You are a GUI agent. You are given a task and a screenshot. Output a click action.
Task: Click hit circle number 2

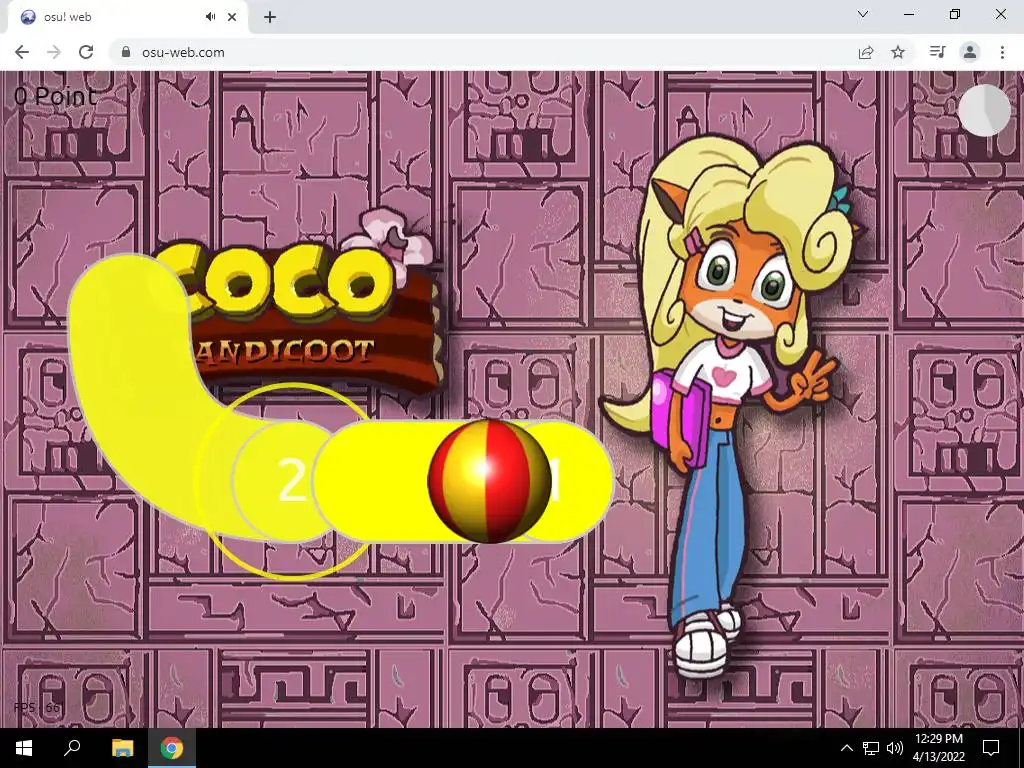(x=292, y=480)
